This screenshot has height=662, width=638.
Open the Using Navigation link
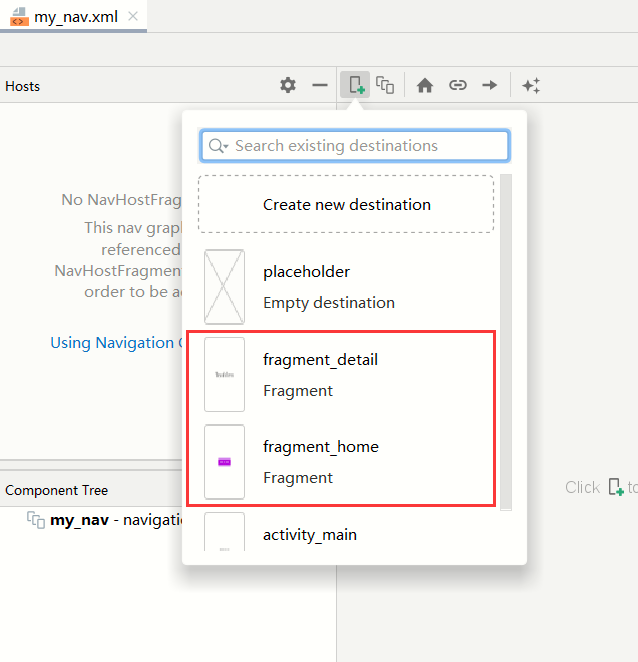114,343
